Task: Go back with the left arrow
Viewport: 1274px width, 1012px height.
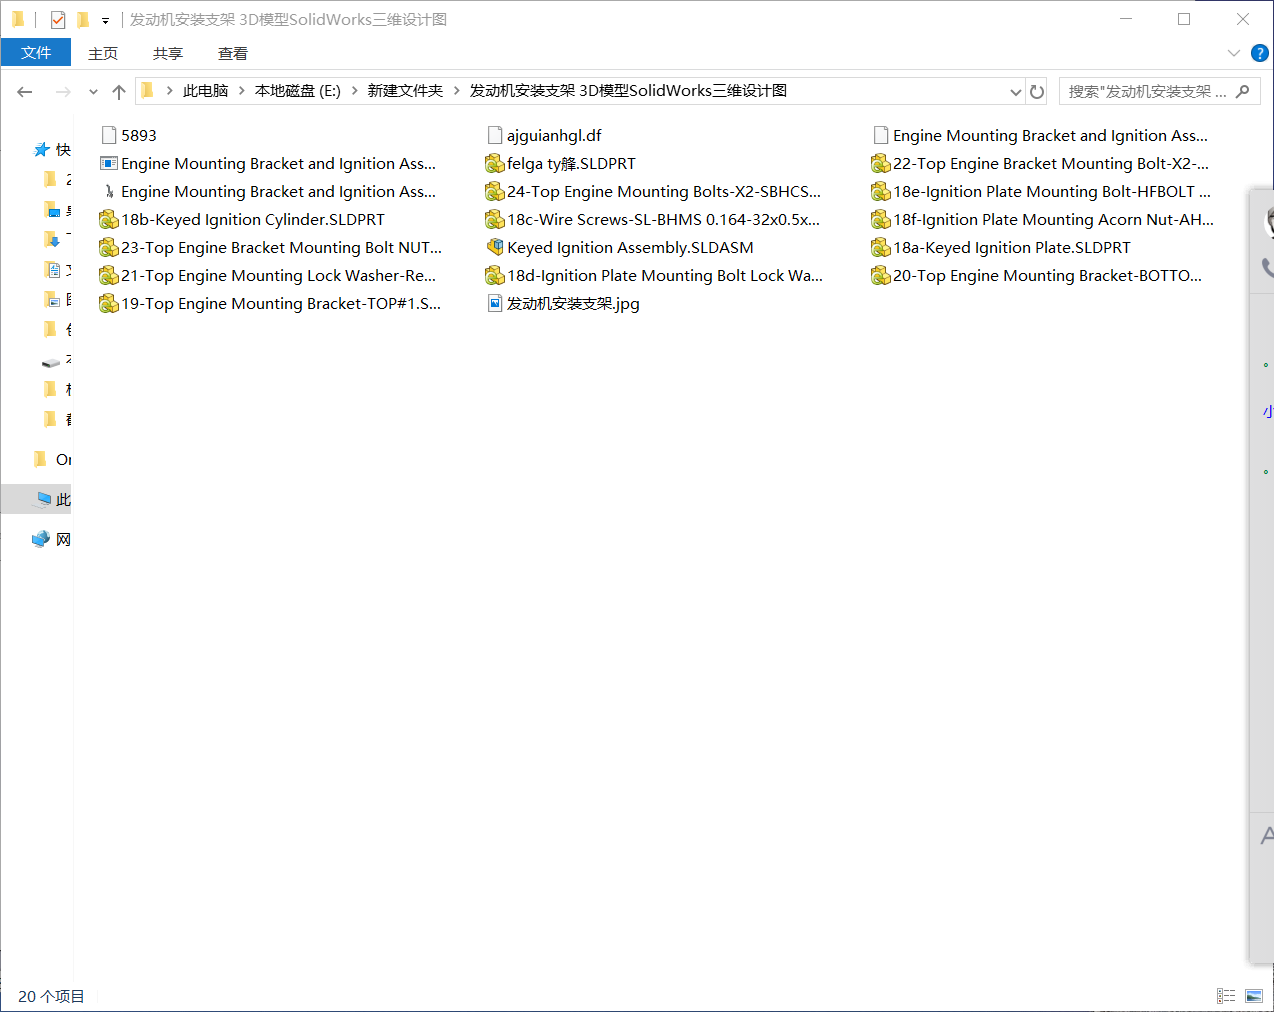Action: (25, 92)
